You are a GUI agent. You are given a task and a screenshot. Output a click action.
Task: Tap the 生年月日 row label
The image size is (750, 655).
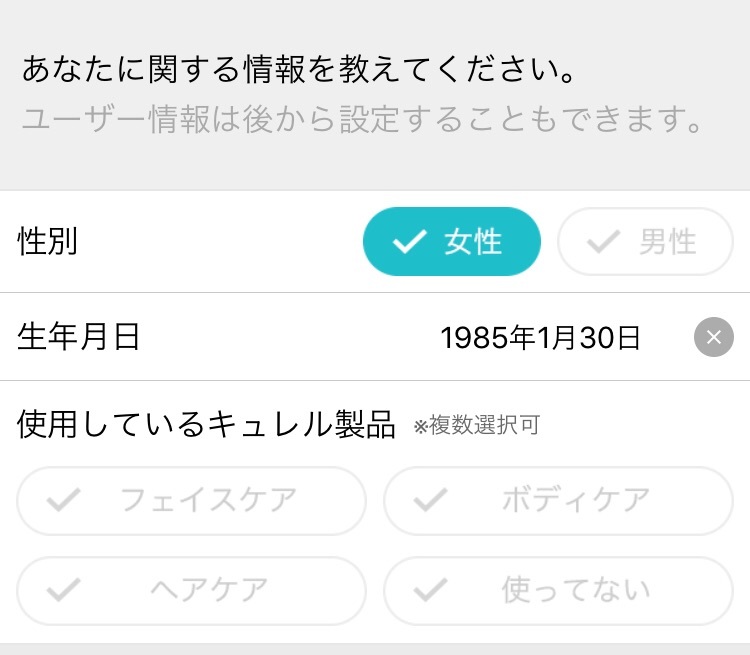click(x=78, y=338)
